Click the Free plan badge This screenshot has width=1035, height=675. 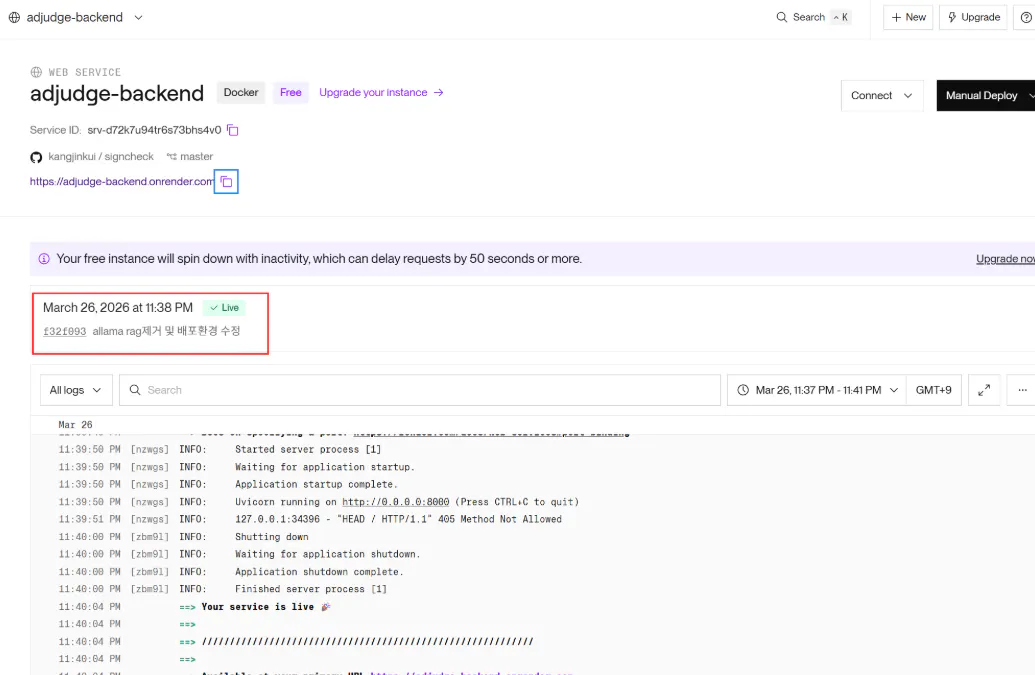click(290, 92)
